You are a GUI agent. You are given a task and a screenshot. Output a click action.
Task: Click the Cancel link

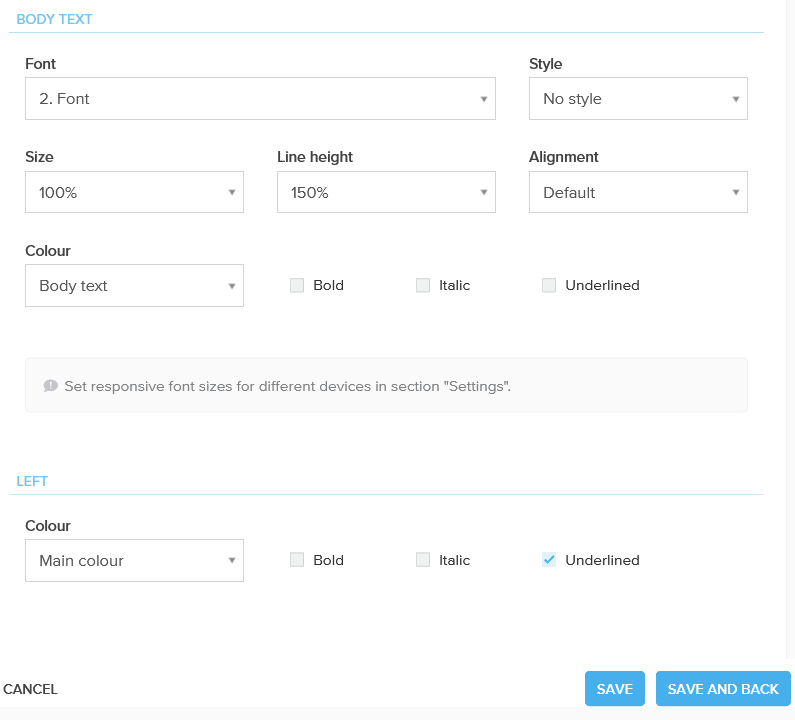click(31, 689)
